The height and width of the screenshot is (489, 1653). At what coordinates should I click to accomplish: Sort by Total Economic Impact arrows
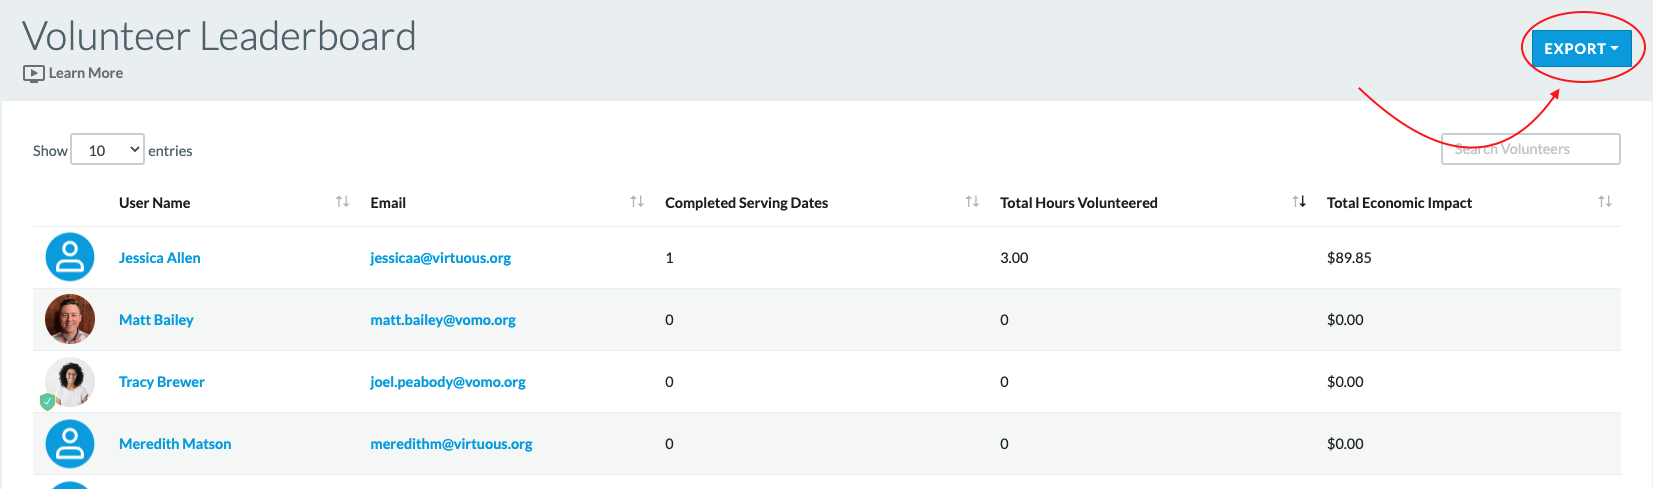[x=1605, y=202]
